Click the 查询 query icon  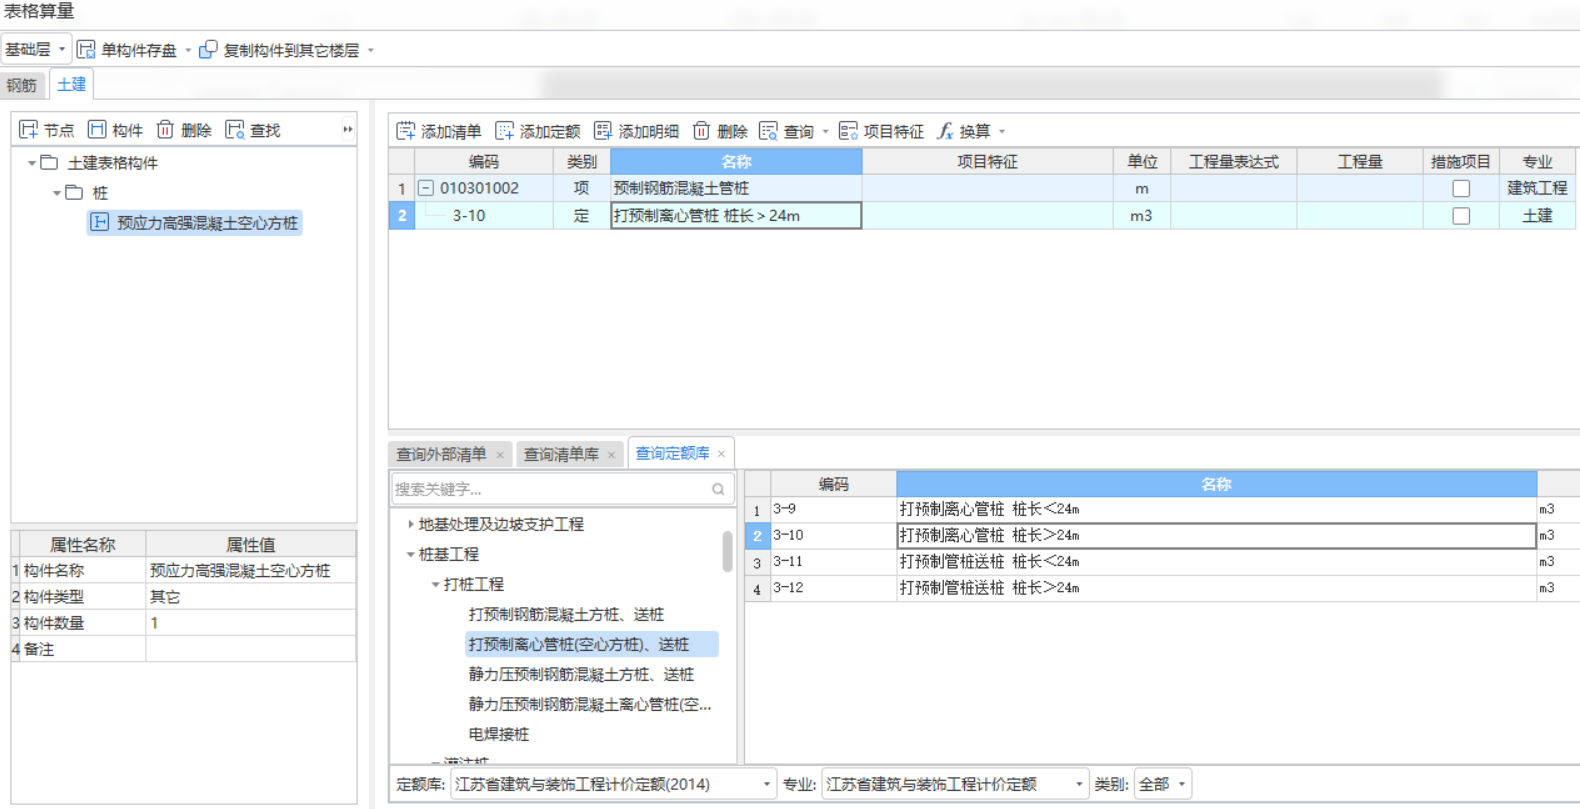(x=768, y=131)
